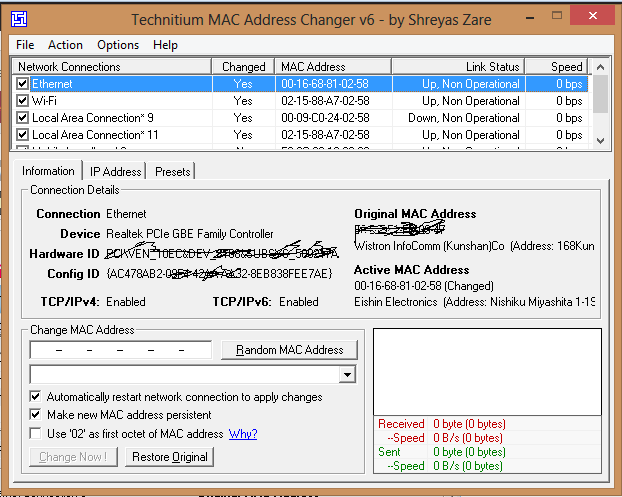Toggle Local Area Connection* 11 checkbox
Image resolution: width=622 pixels, height=497 pixels.
23,135
